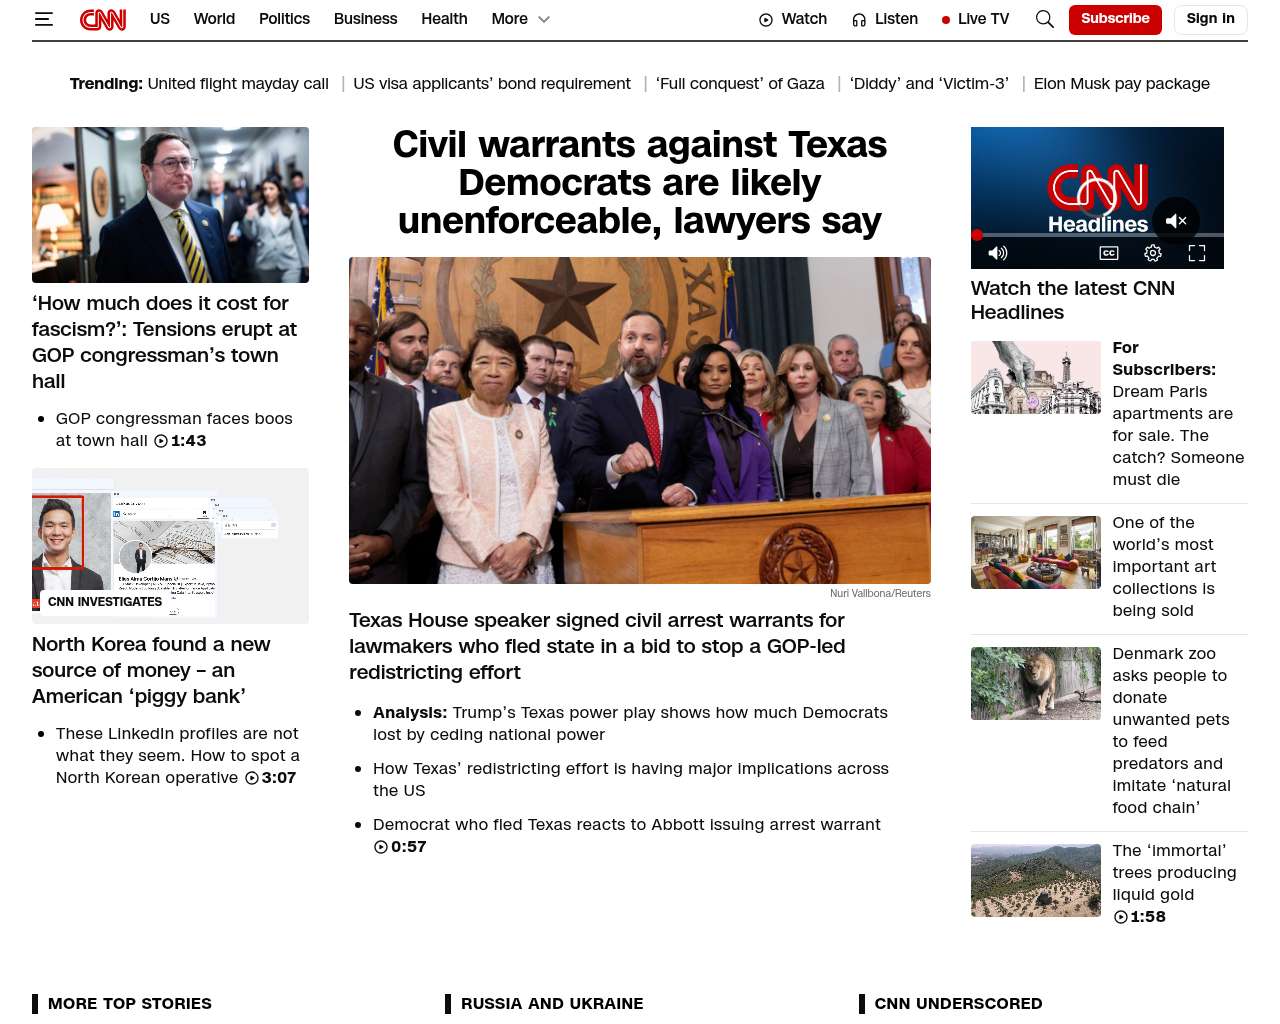Click the Watch play icon in header
Image resolution: width=1280 pixels, height=1024 pixels.
tap(766, 20)
